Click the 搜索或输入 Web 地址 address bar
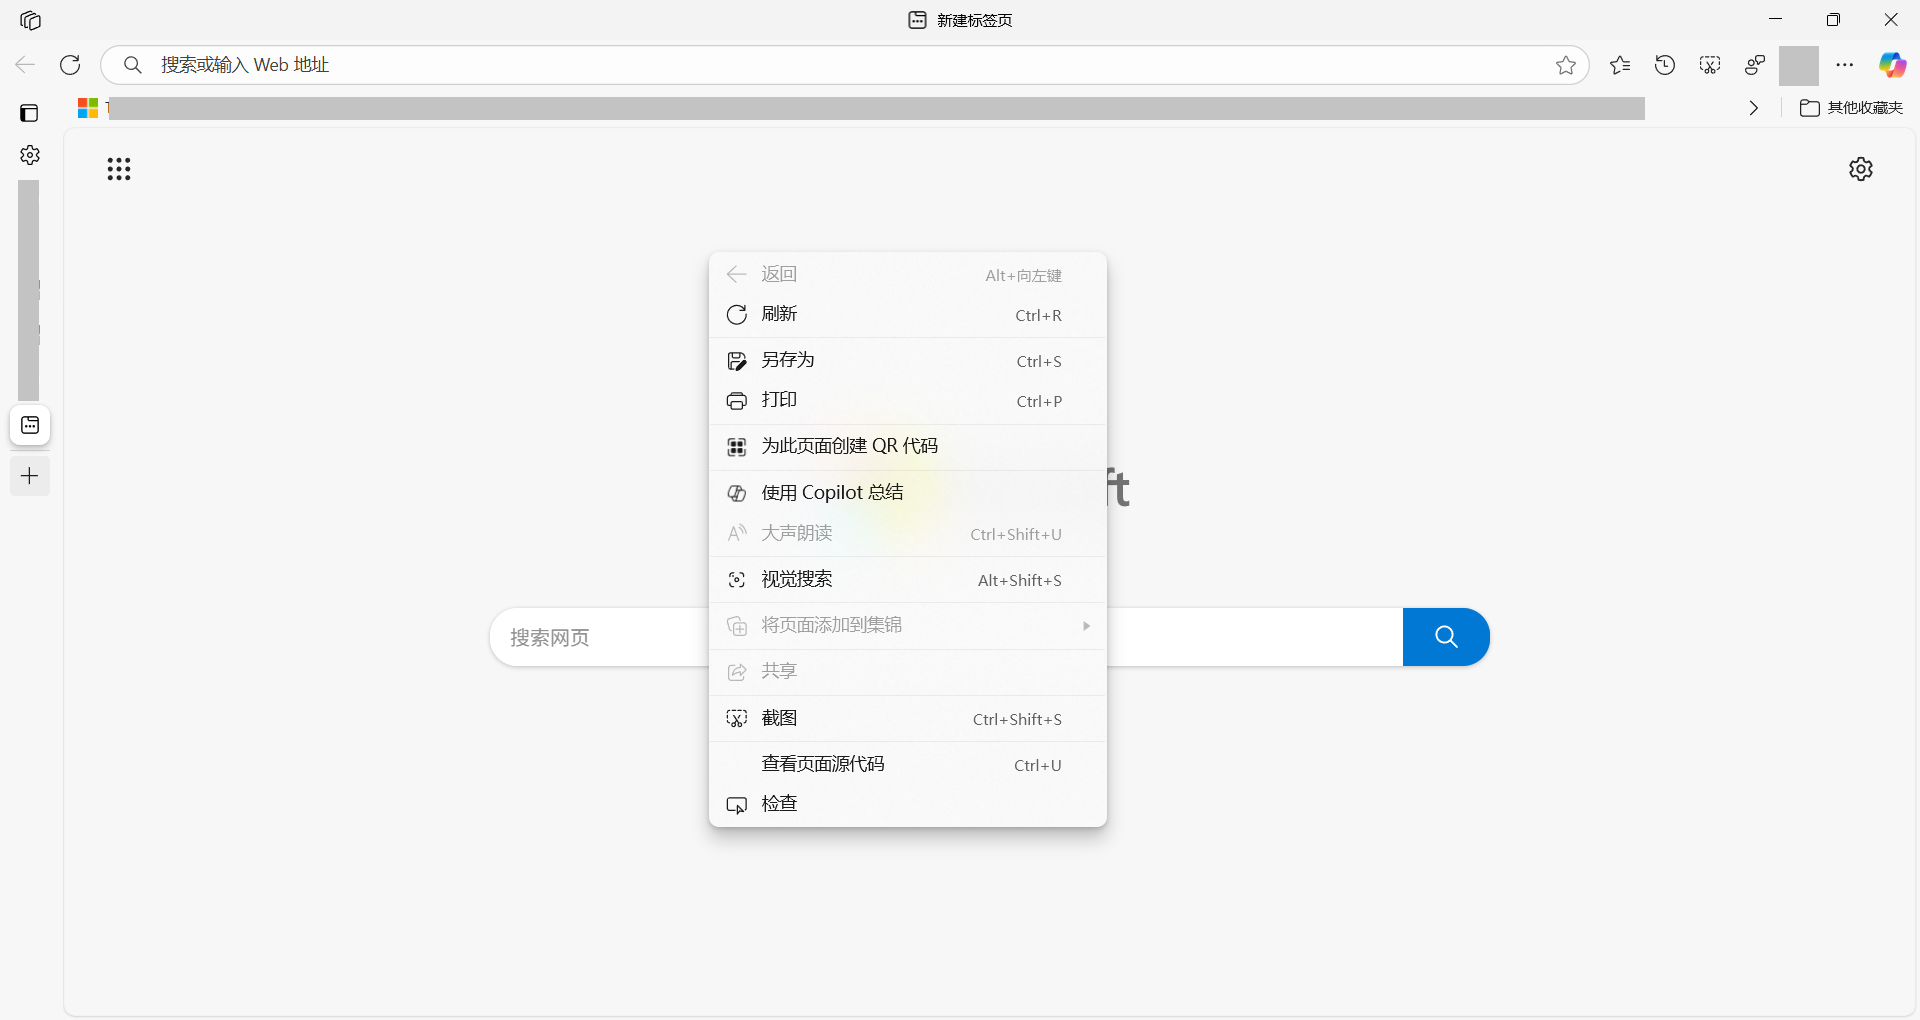Screen dimensions: 1920x1020 pyautogui.click(x=845, y=65)
